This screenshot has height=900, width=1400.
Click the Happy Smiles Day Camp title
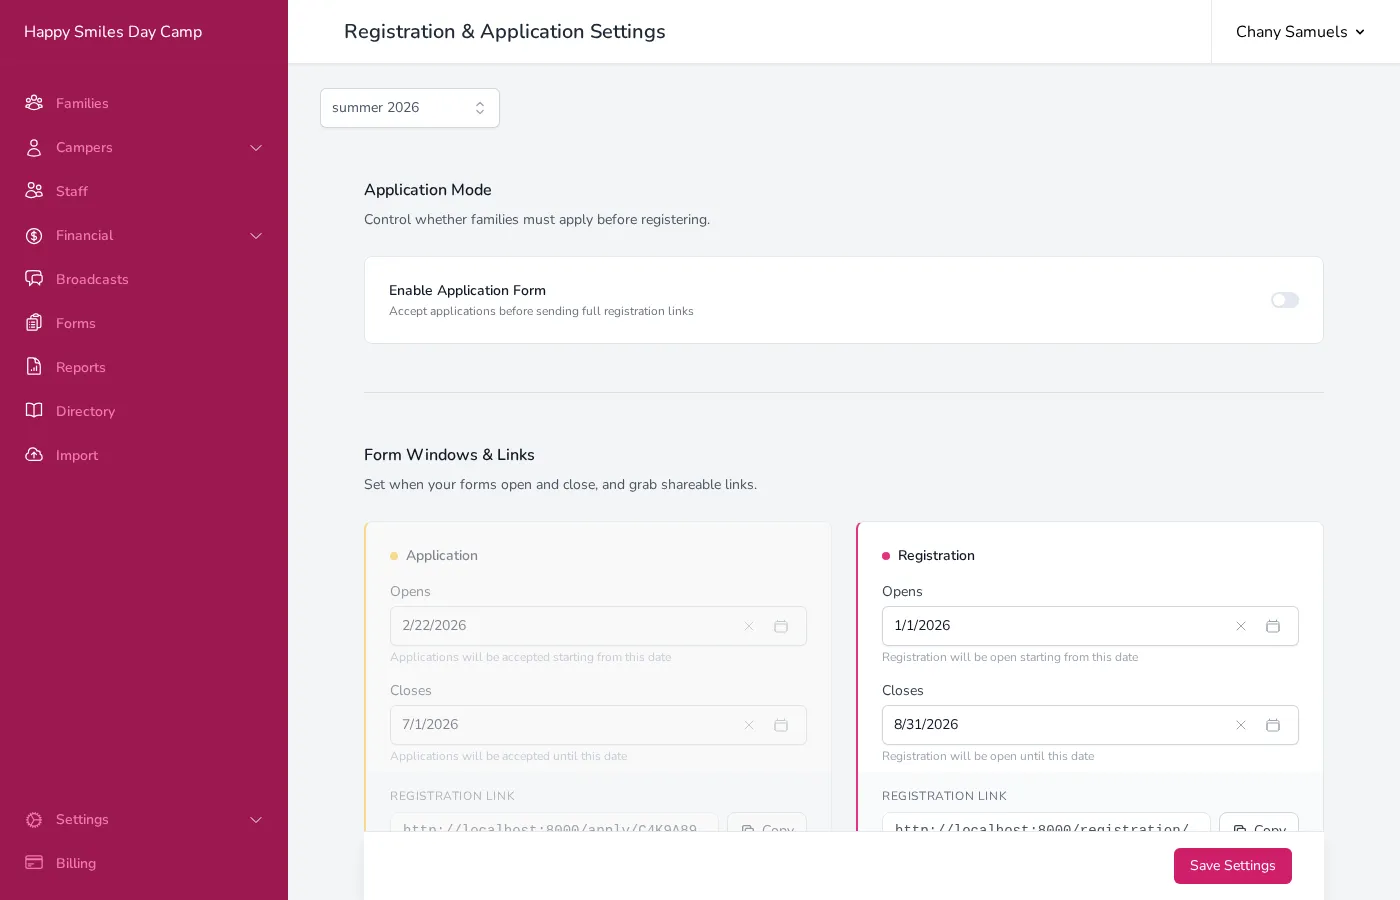[113, 32]
